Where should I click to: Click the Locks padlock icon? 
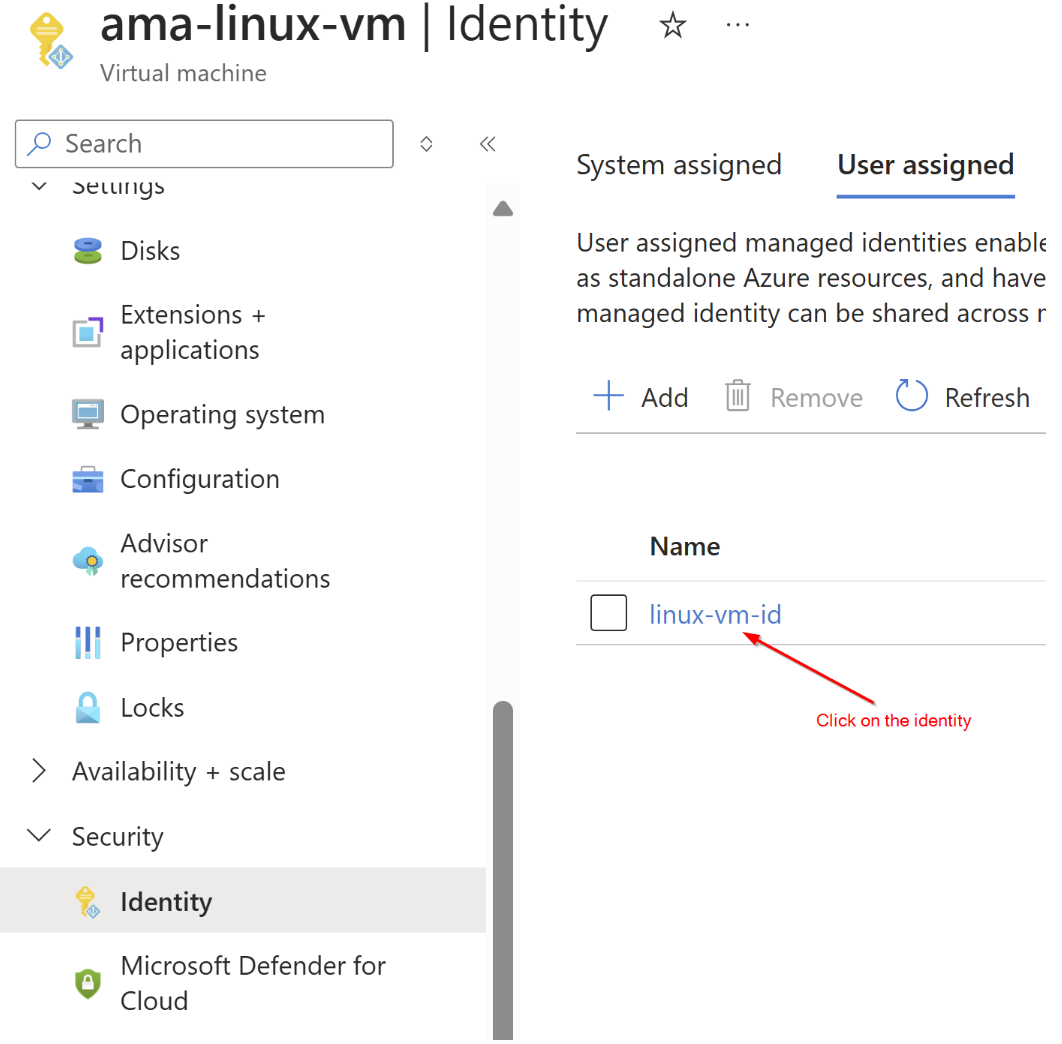87,707
